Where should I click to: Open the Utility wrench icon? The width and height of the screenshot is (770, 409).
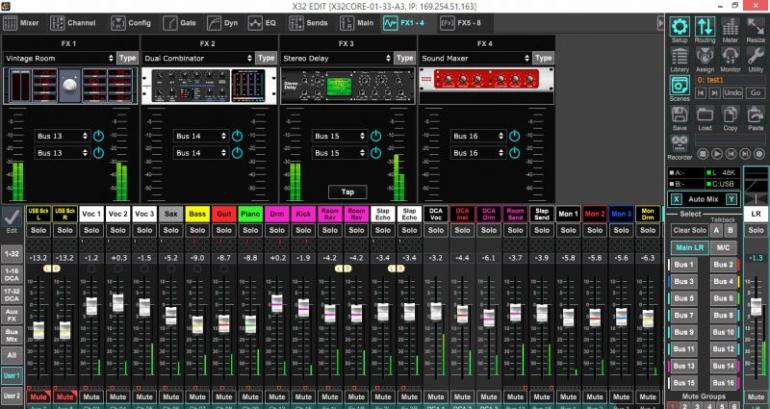755,56
